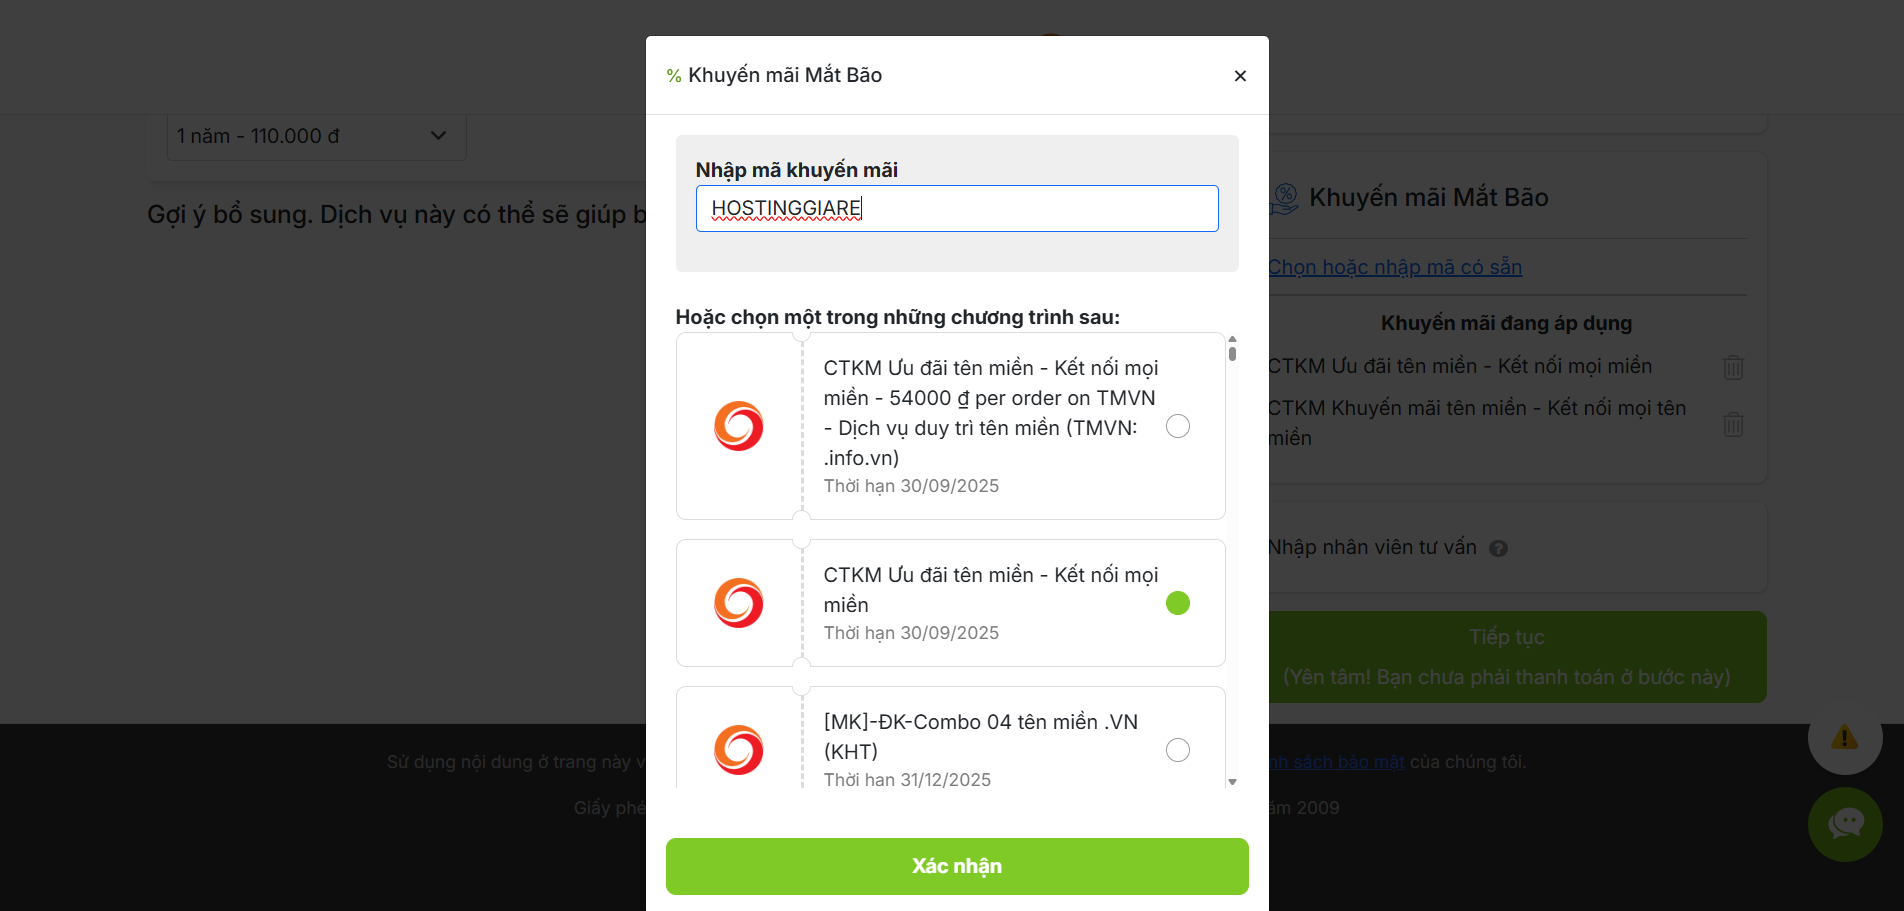The width and height of the screenshot is (1904, 911).
Task: Click Mắt Bão logo on Combo 04 promotion
Action: 739,750
